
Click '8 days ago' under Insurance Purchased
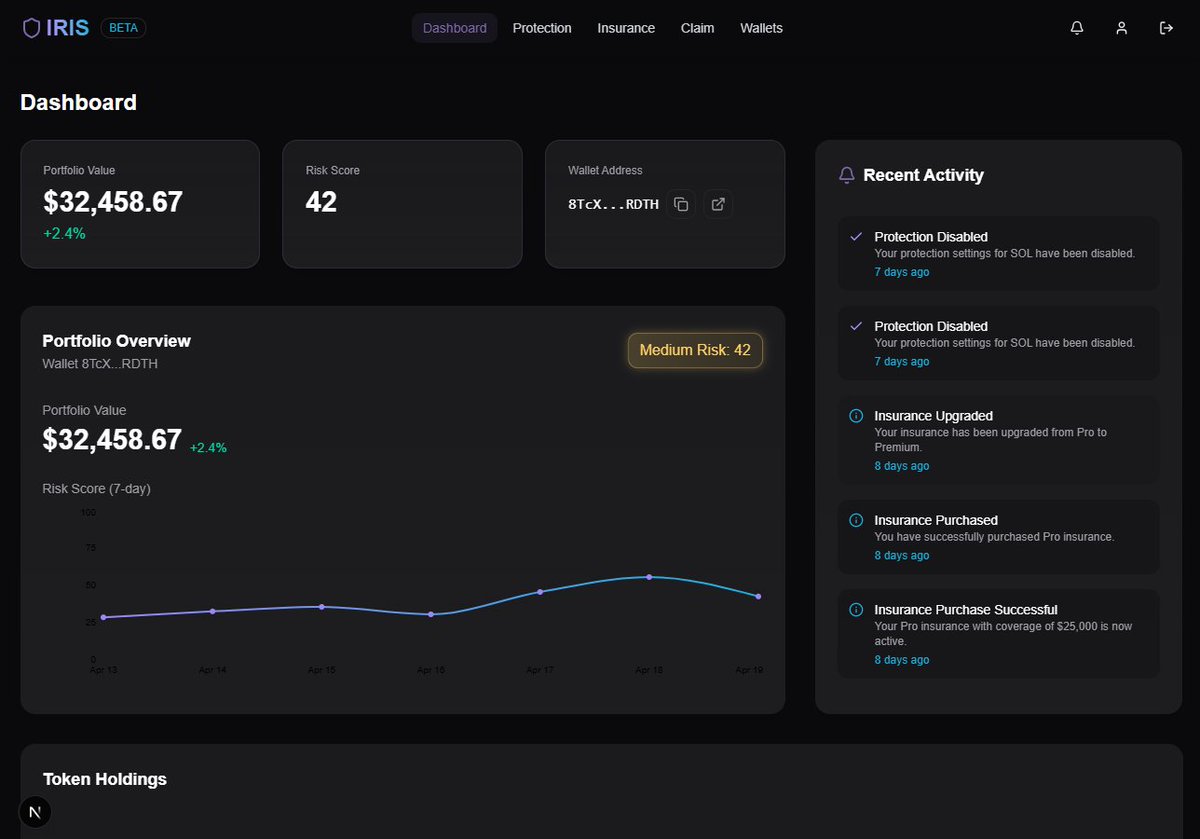click(x=902, y=556)
